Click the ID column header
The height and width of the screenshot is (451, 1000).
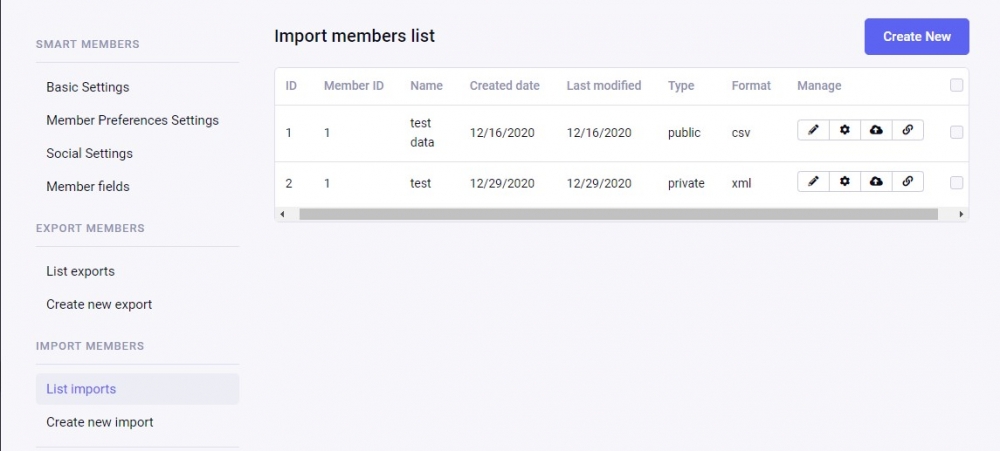[x=291, y=85]
